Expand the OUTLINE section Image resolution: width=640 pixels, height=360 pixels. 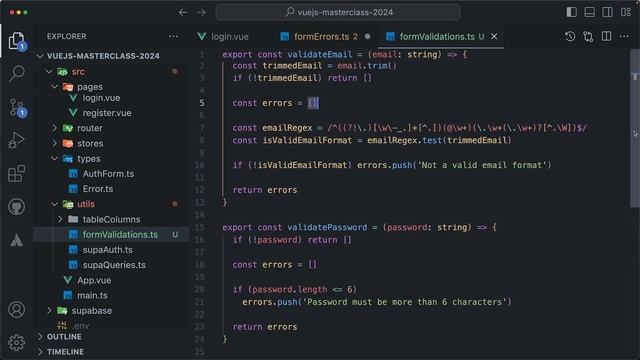(64, 337)
